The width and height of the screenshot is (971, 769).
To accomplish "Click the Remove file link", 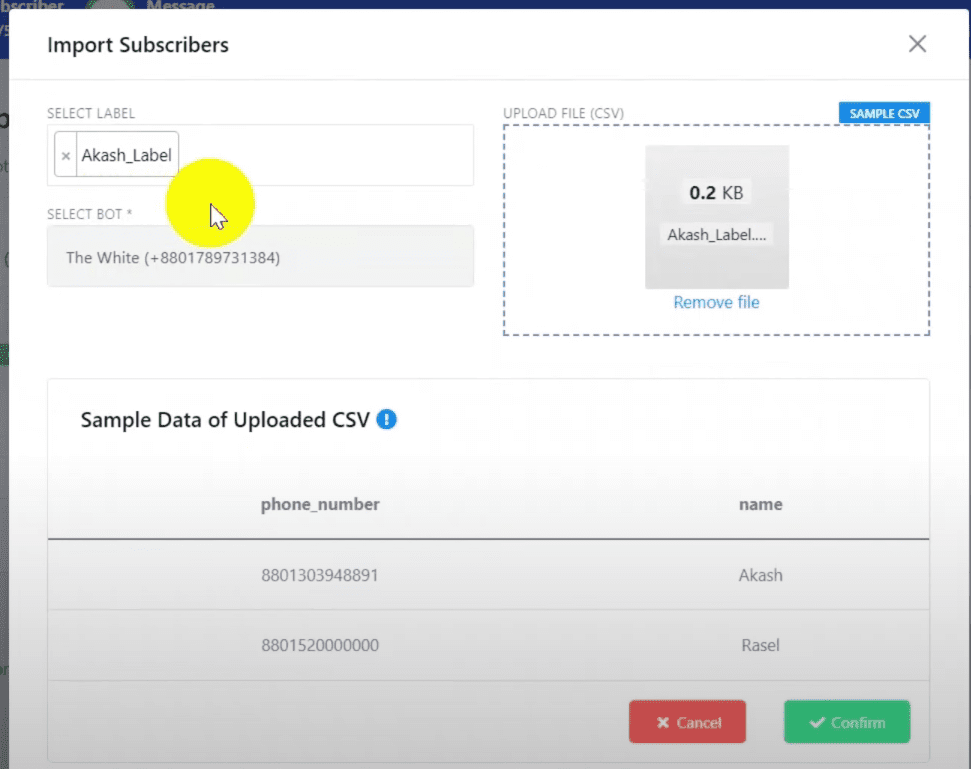I will (x=716, y=302).
